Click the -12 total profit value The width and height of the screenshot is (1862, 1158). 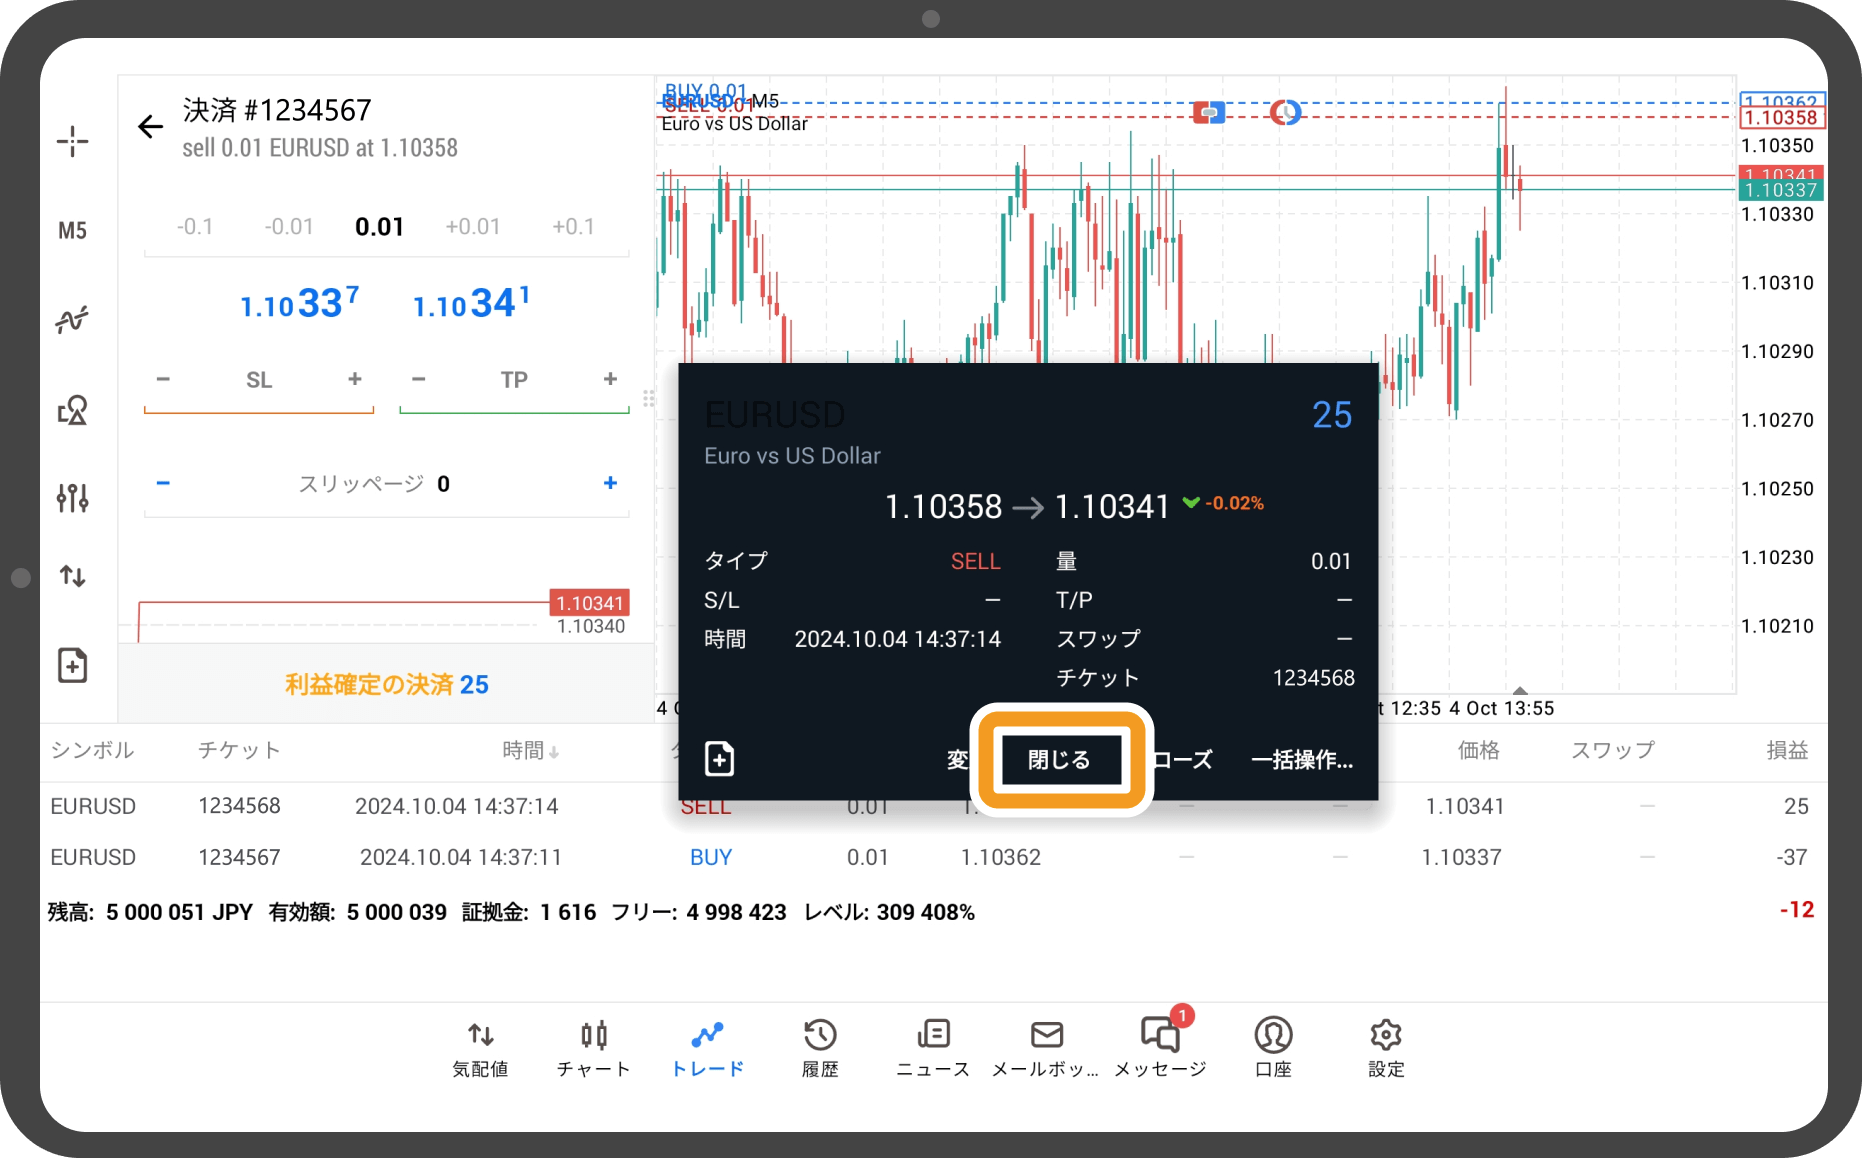[x=1796, y=910]
